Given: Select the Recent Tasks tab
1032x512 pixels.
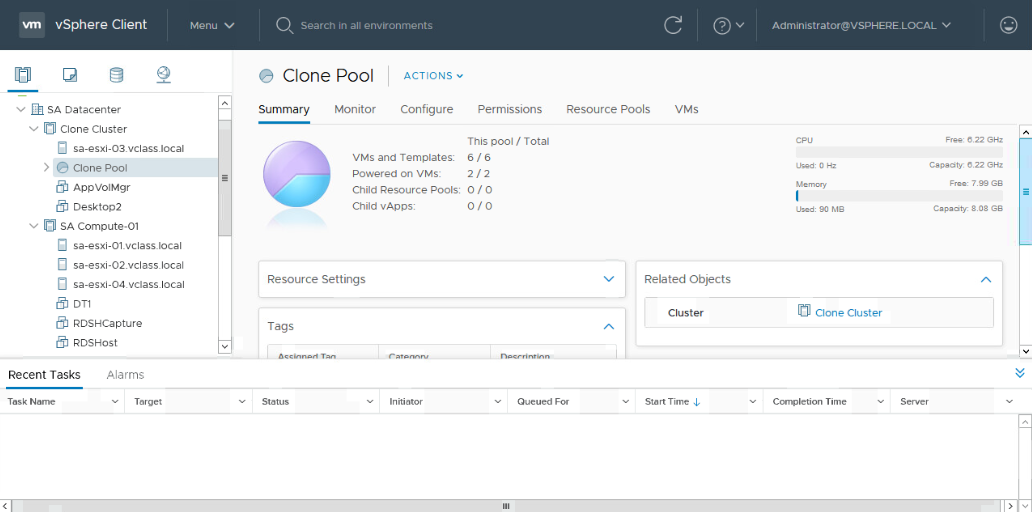Looking at the screenshot, I should tap(44, 374).
